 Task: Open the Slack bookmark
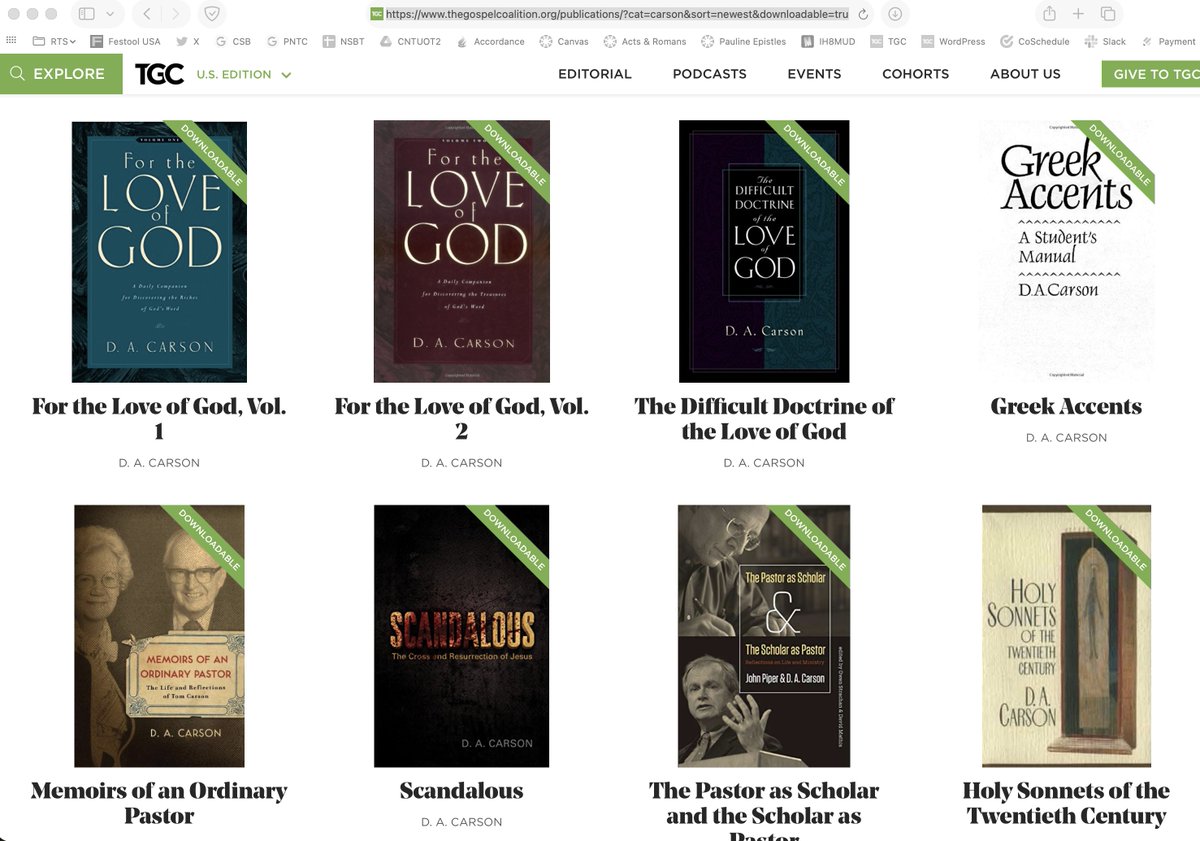(x=1105, y=41)
